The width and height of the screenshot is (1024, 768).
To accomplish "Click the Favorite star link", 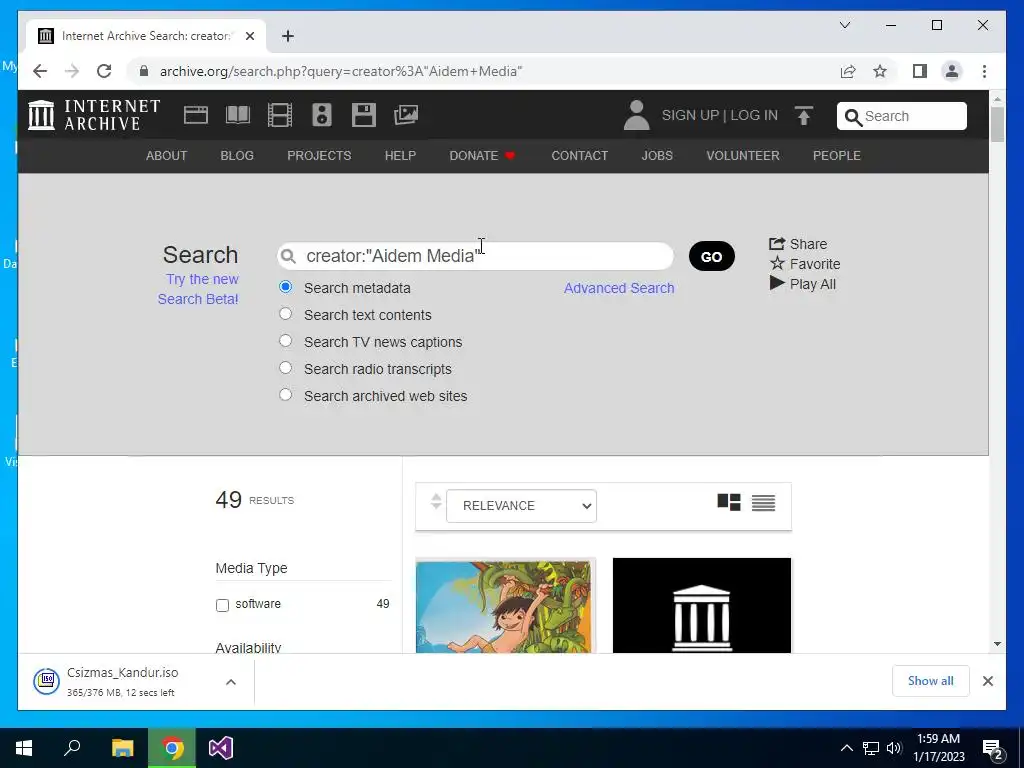I will click(x=805, y=264).
